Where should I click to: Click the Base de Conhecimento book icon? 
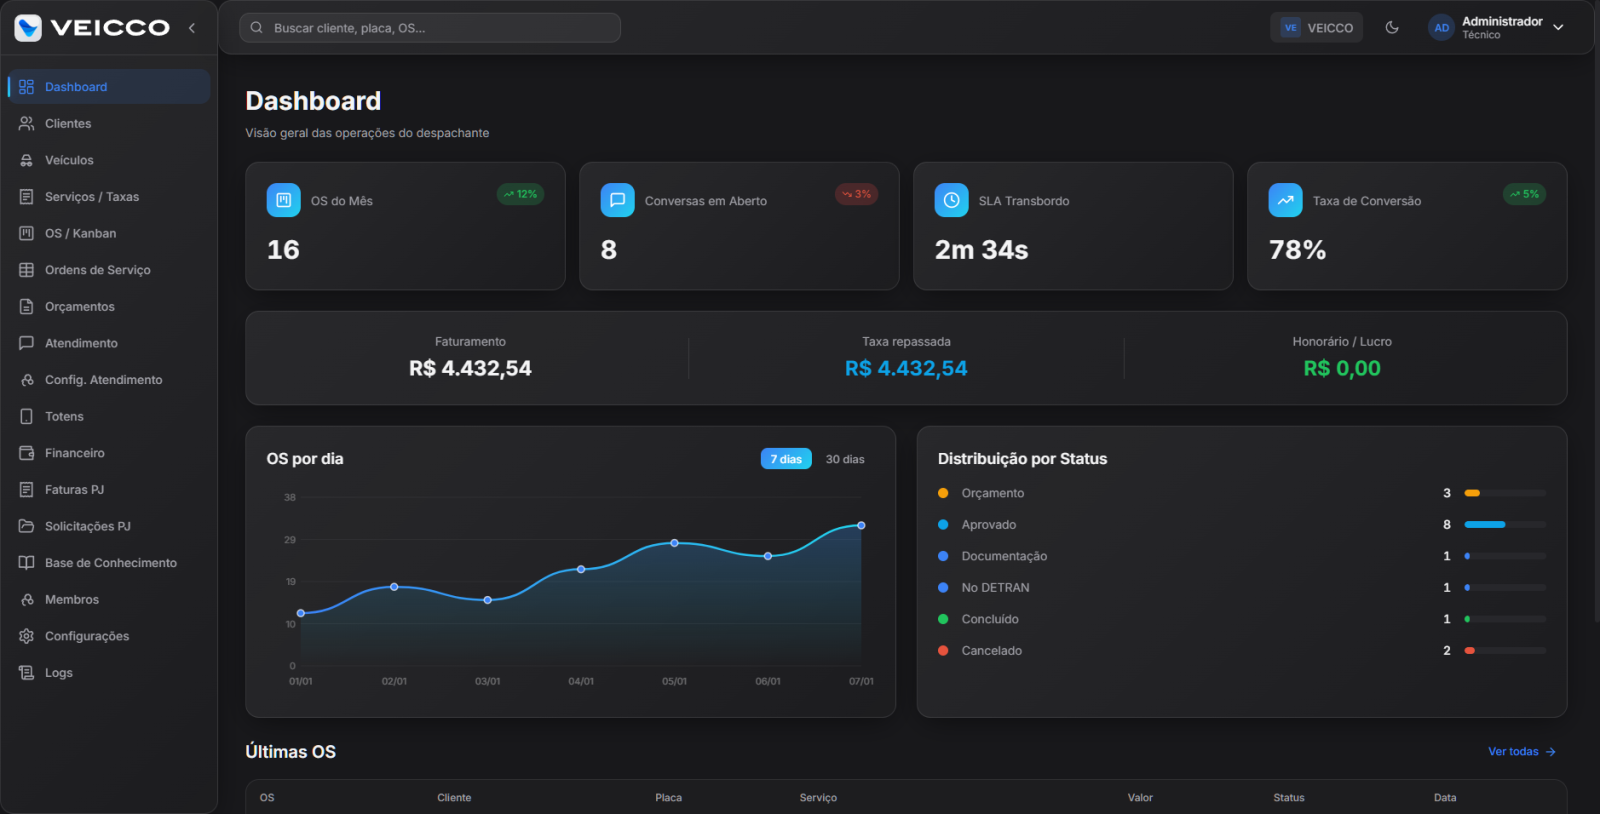pyautogui.click(x=27, y=563)
